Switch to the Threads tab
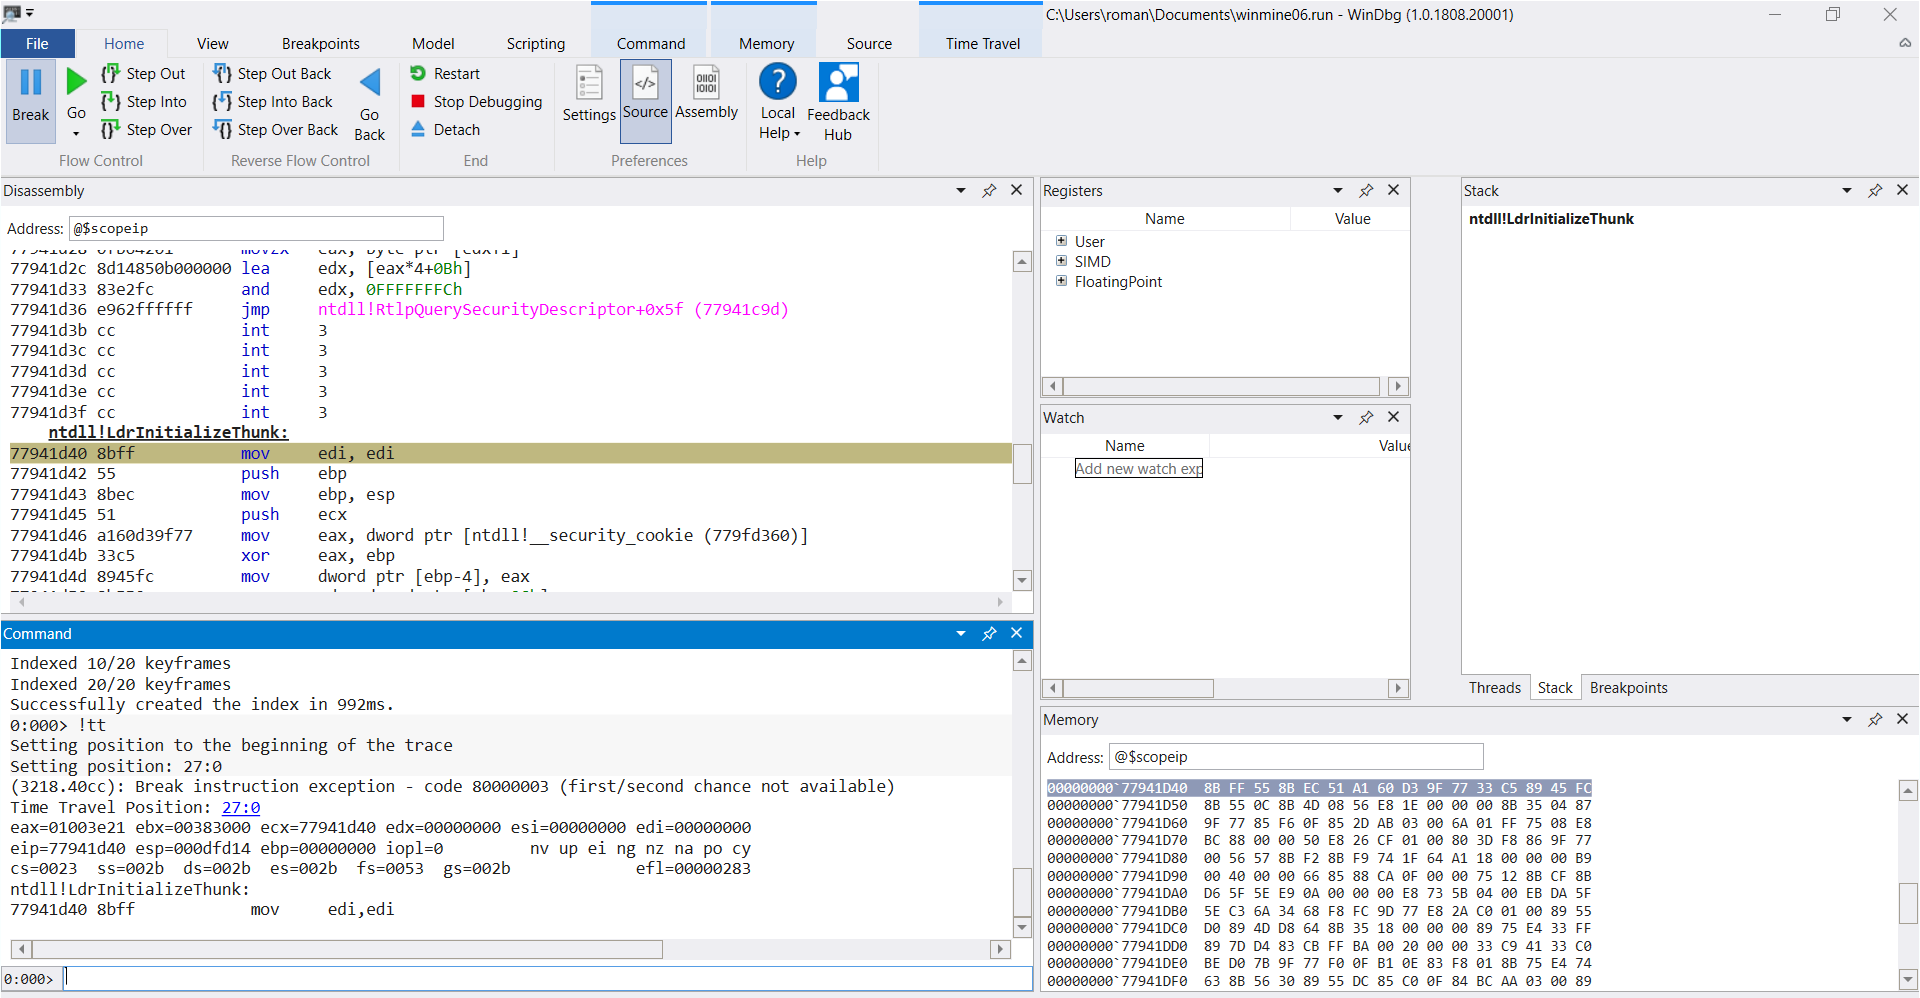Viewport: 1920px width, 998px height. click(1495, 687)
